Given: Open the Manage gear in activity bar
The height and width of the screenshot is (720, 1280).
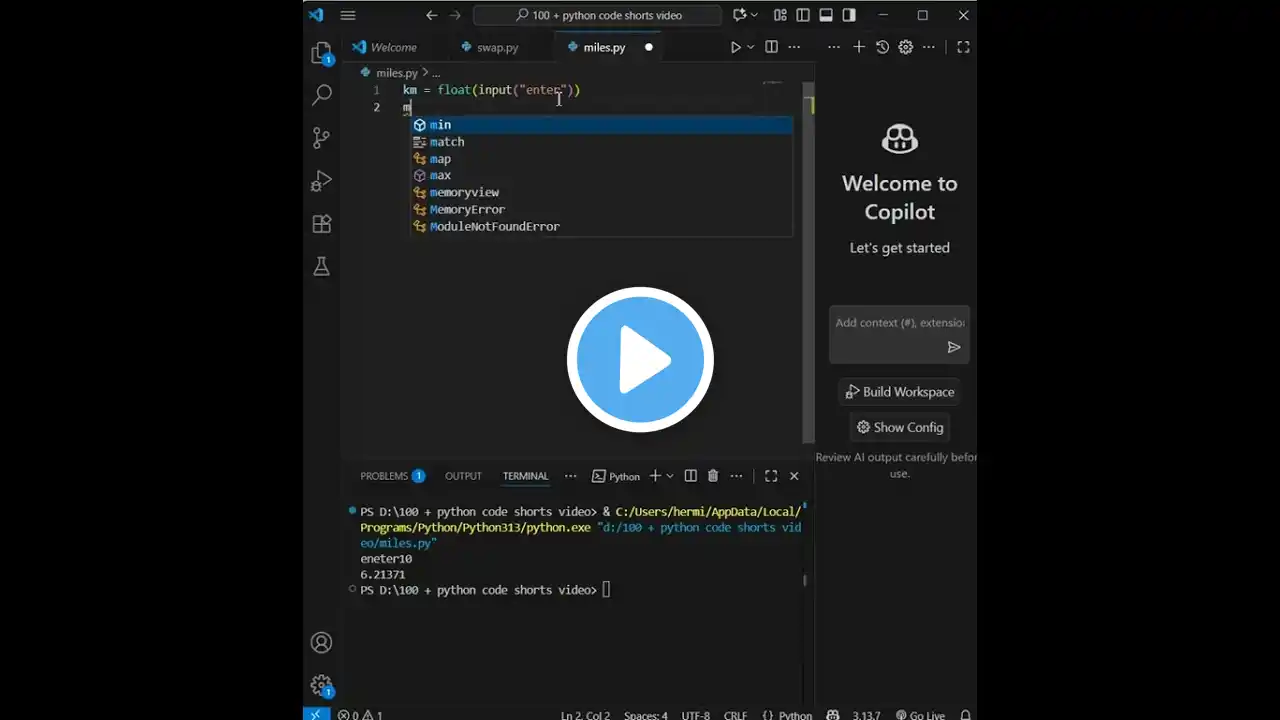Looking at the screenshot, I should pyautogui.click(x=321, y=686).
